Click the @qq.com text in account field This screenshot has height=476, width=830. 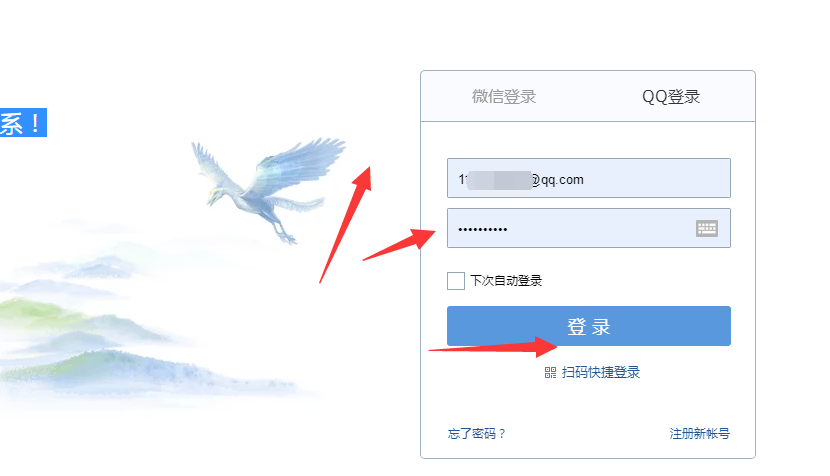[x=557, y=180]
